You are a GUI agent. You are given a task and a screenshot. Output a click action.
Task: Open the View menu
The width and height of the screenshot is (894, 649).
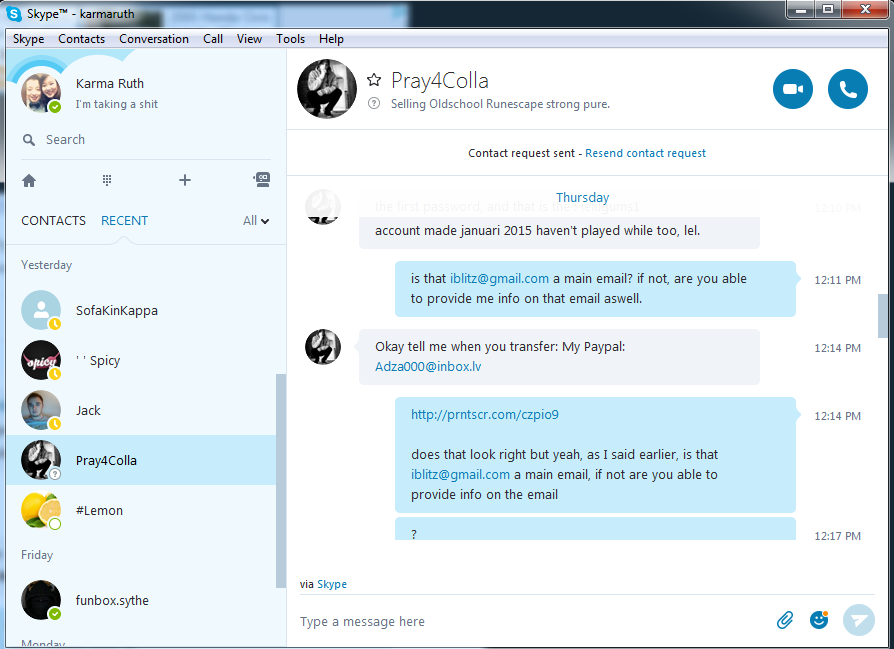(x=249, y=39)
